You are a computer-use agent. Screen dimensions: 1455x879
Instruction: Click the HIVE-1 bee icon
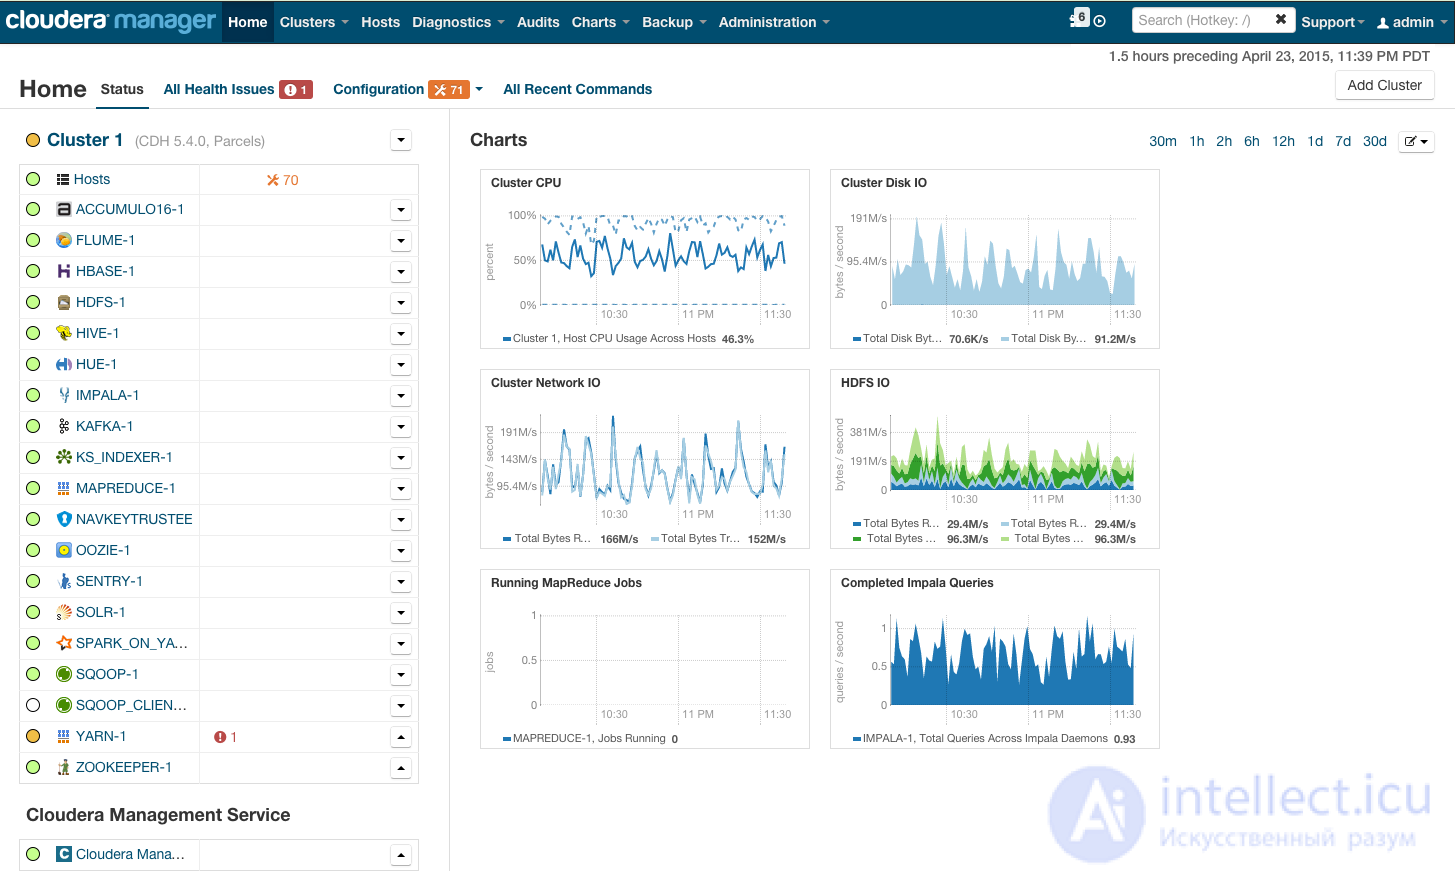click(x=64, y=334)
